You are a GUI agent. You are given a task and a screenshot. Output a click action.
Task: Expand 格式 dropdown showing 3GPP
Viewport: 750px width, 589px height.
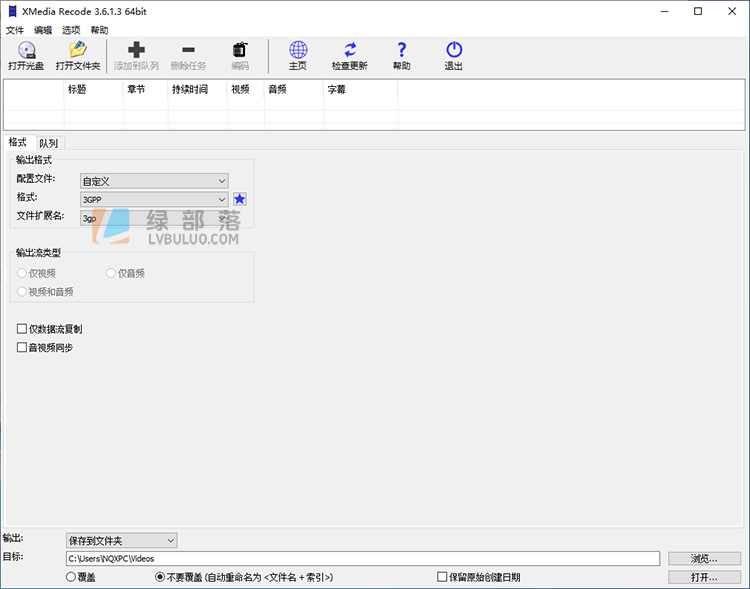point(154,199)
